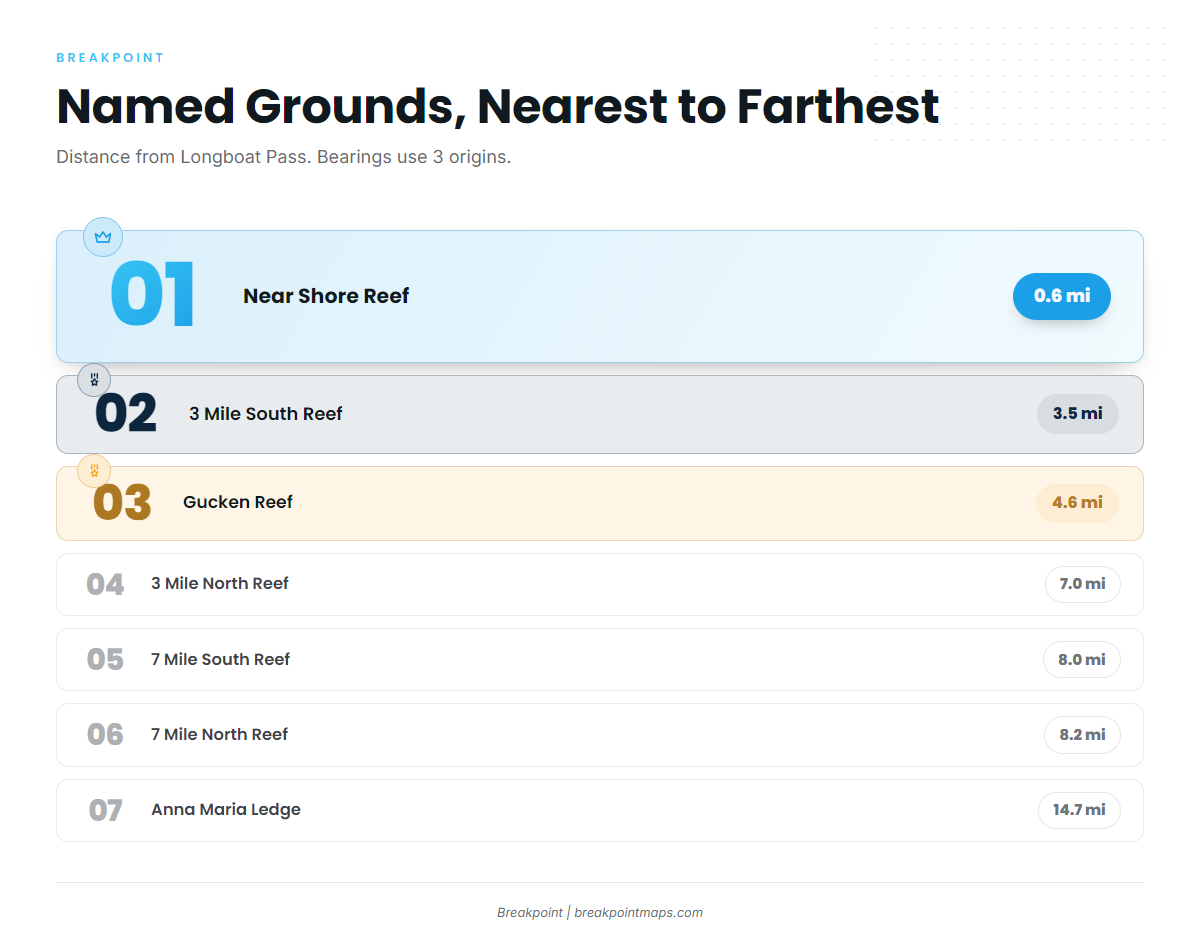This screenshot has height=946, width=1200.
Task: Choose the 7 Mile South Reef row
Action: (600, 660)
